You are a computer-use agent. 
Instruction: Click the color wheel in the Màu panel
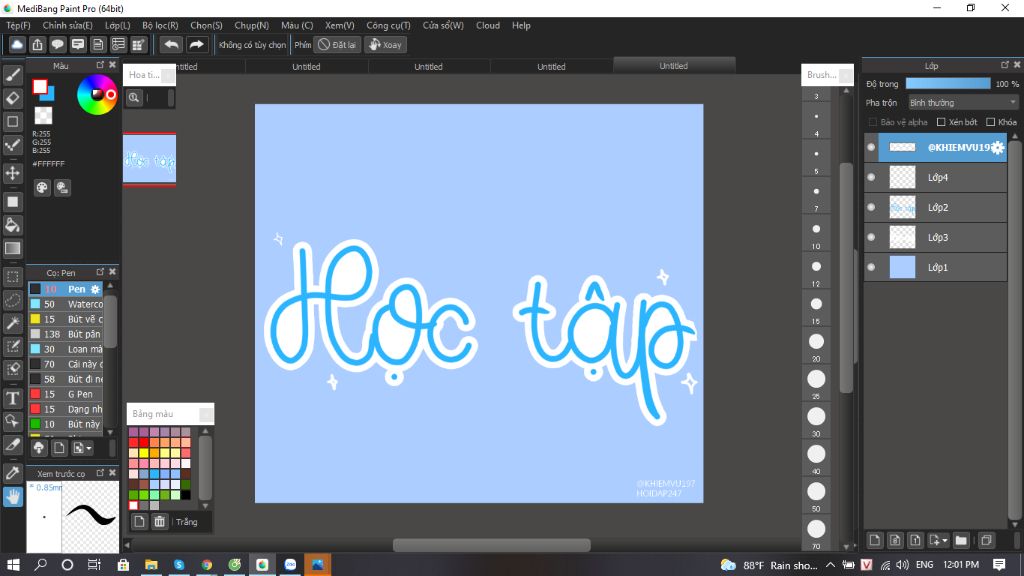pos(97,95)
